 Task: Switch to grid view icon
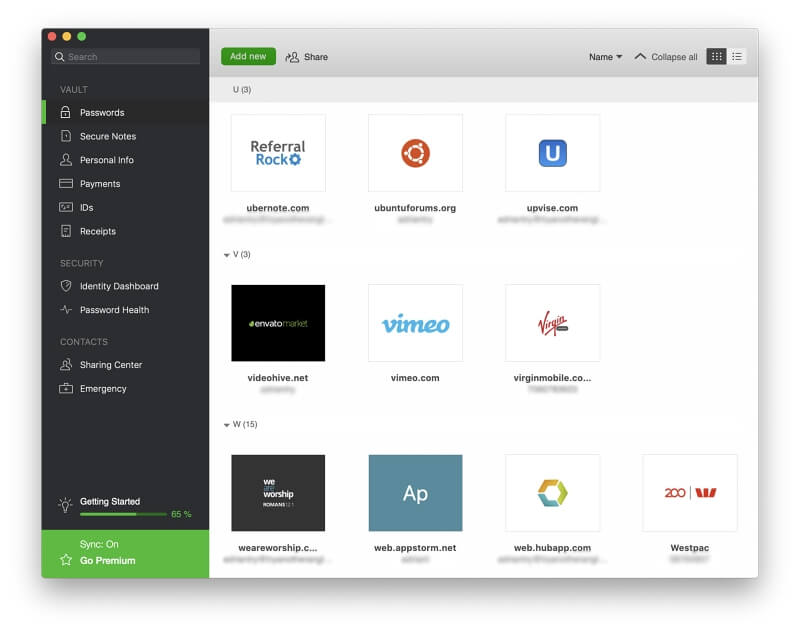pyautogui.click(x=716, y=57)
